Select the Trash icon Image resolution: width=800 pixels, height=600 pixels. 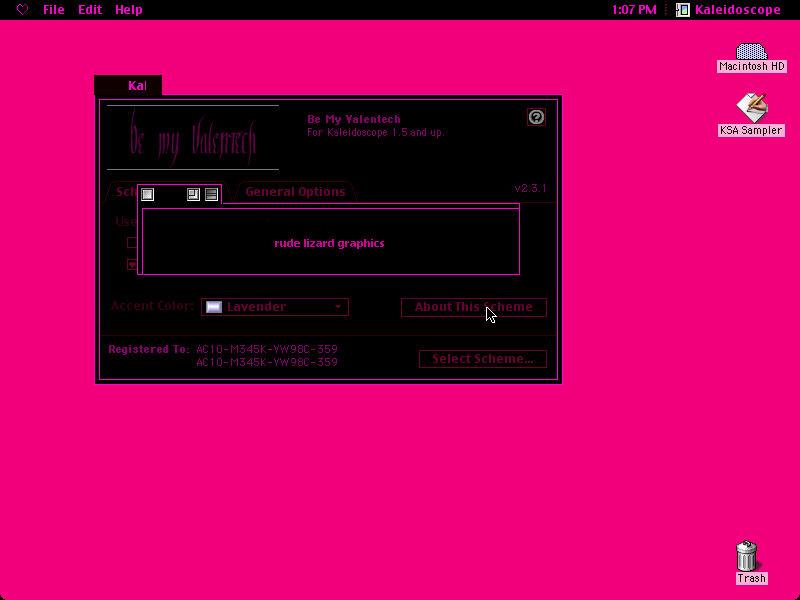tap(748, 562)
